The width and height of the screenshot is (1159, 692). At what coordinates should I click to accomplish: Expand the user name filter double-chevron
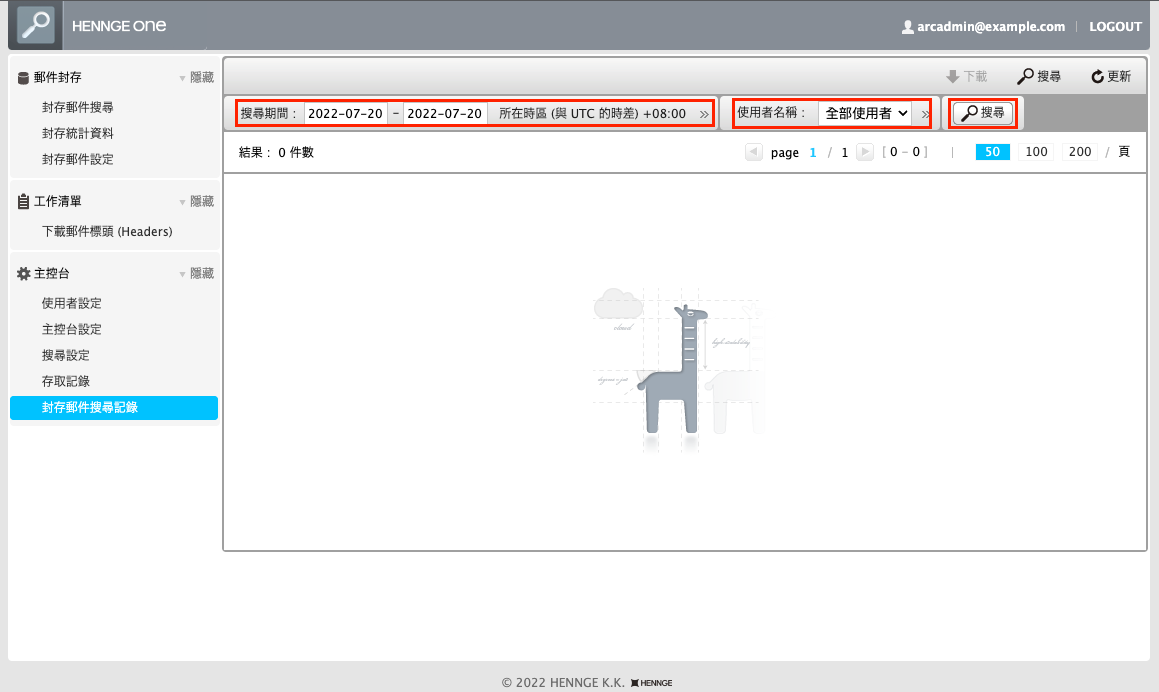click(x=925, y=114)
